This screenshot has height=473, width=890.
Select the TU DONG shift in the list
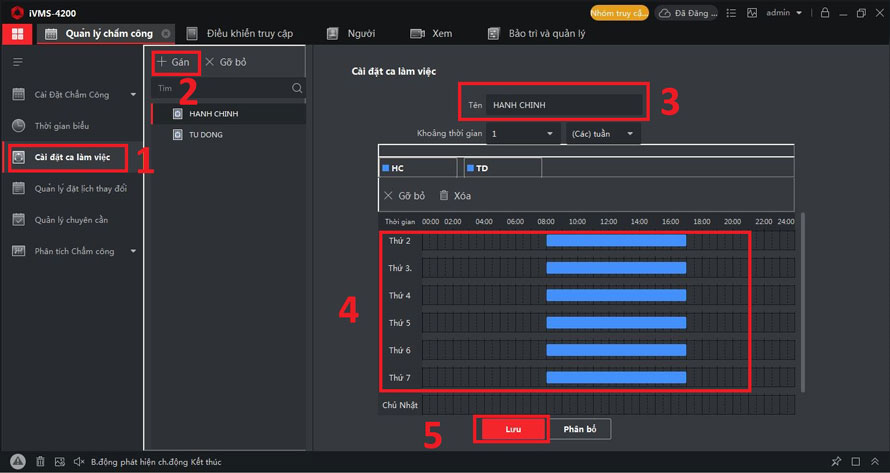pos(206,134)
